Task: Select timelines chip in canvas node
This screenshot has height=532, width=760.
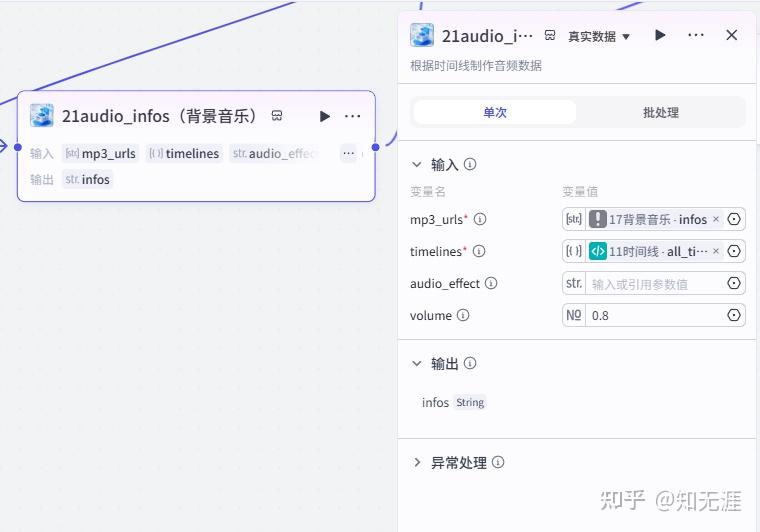Action: 184,154
